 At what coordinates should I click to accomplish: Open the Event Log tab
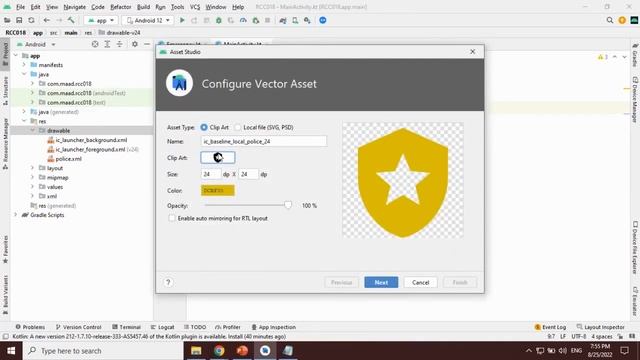click(x=550, y=327)
